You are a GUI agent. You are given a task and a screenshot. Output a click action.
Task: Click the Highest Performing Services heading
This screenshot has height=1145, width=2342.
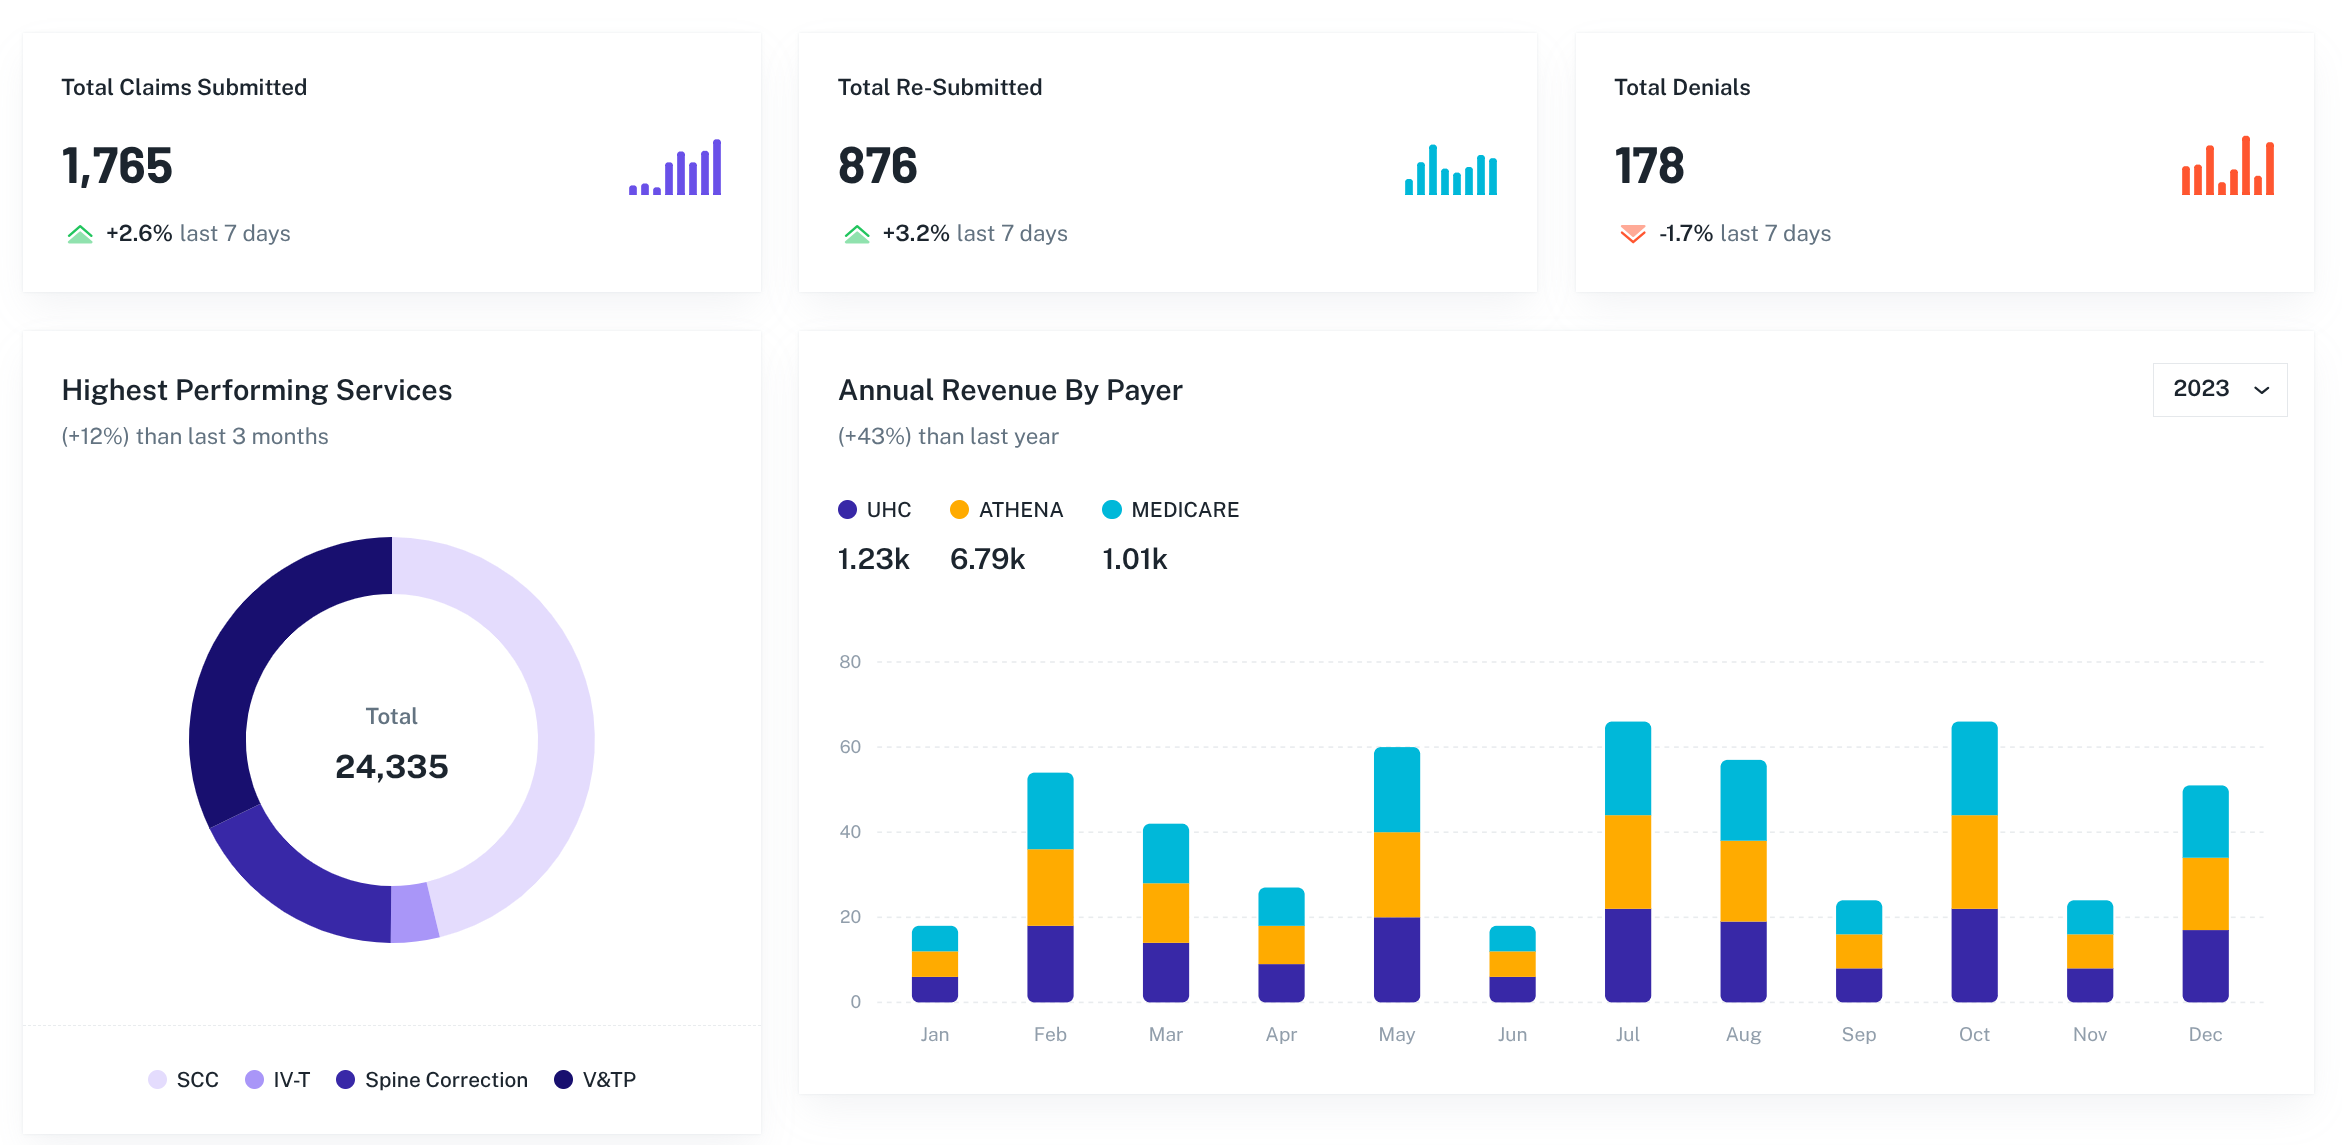click(257, 390)
